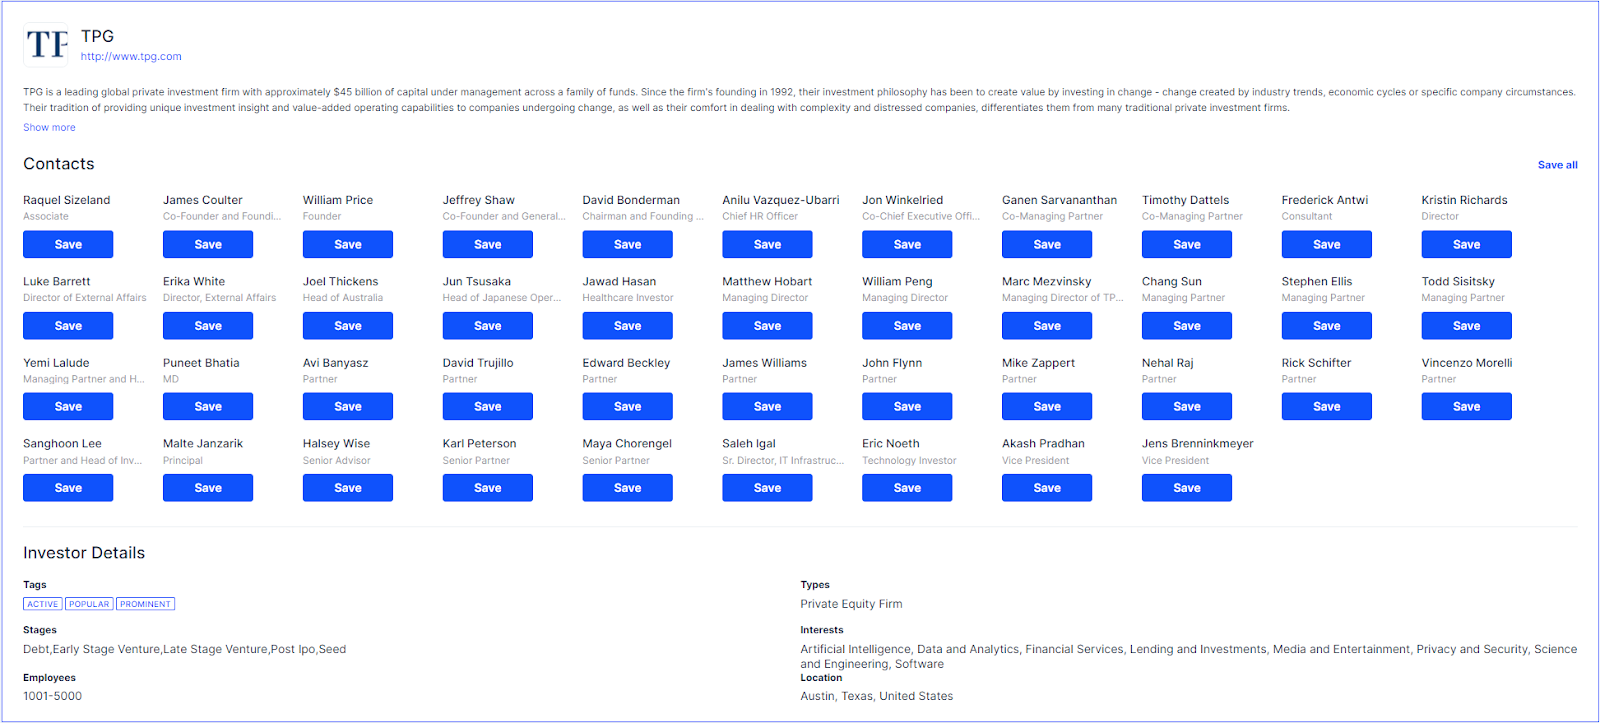Save contact Marc Mezvinsky
This screenshot has height=723, width=1600.
[x=1047, y=326]
